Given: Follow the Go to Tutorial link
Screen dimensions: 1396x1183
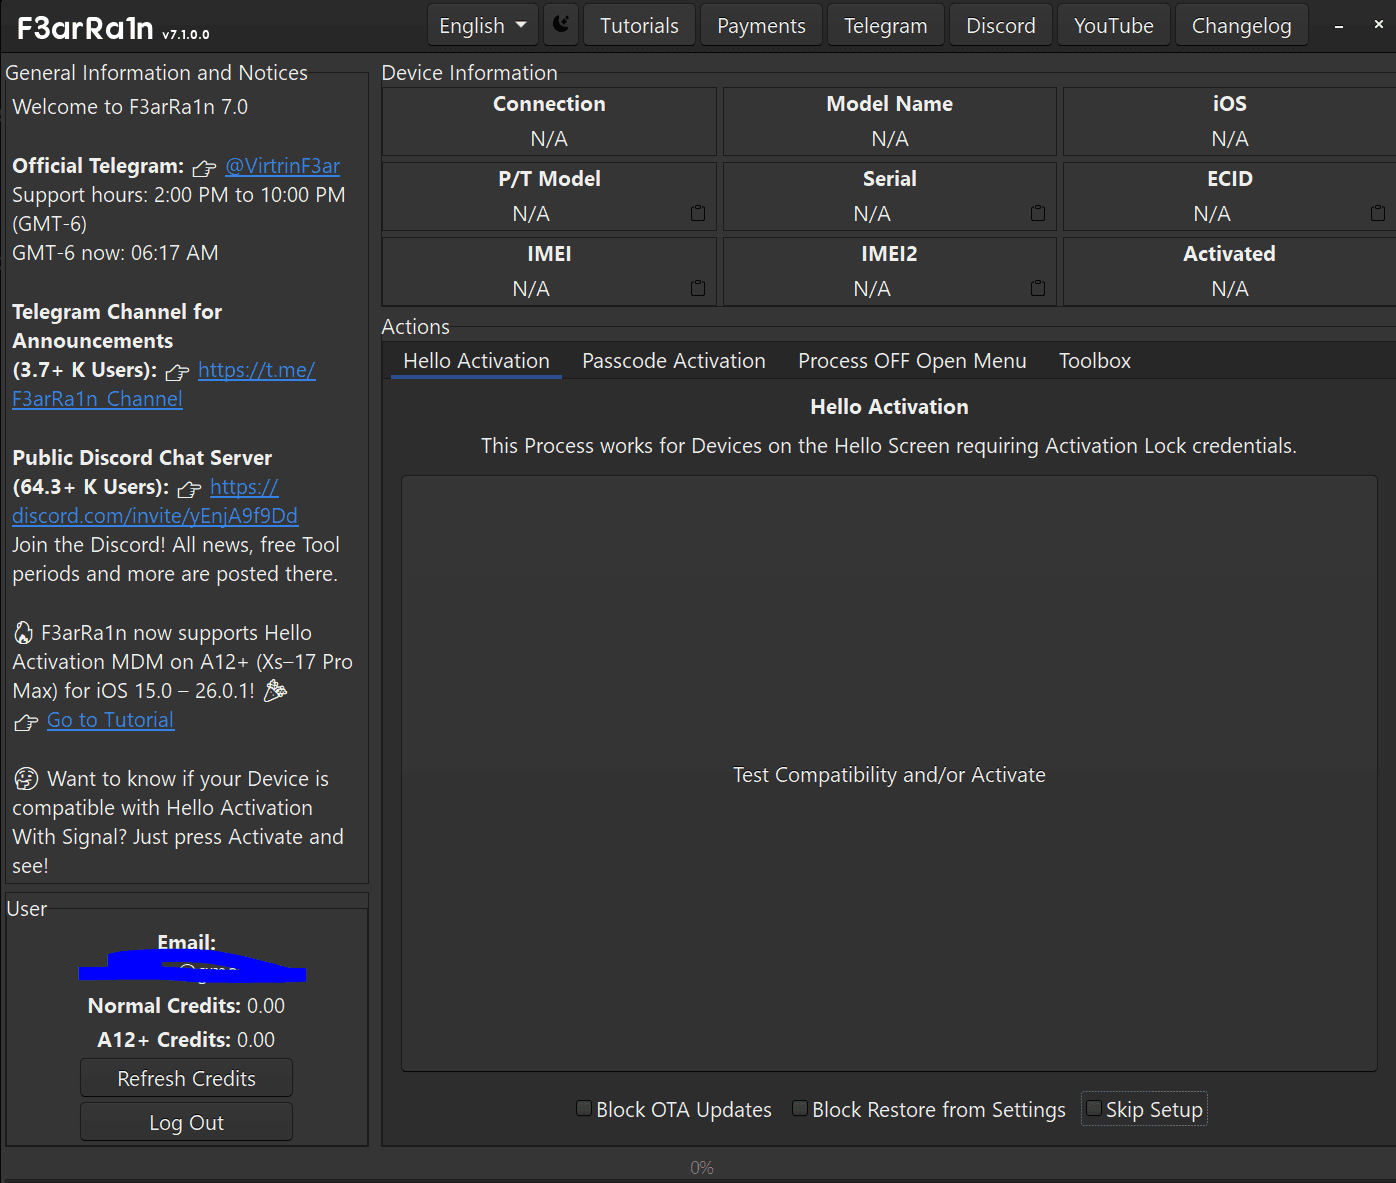Looking at the screenshot, I should point(110,720).
